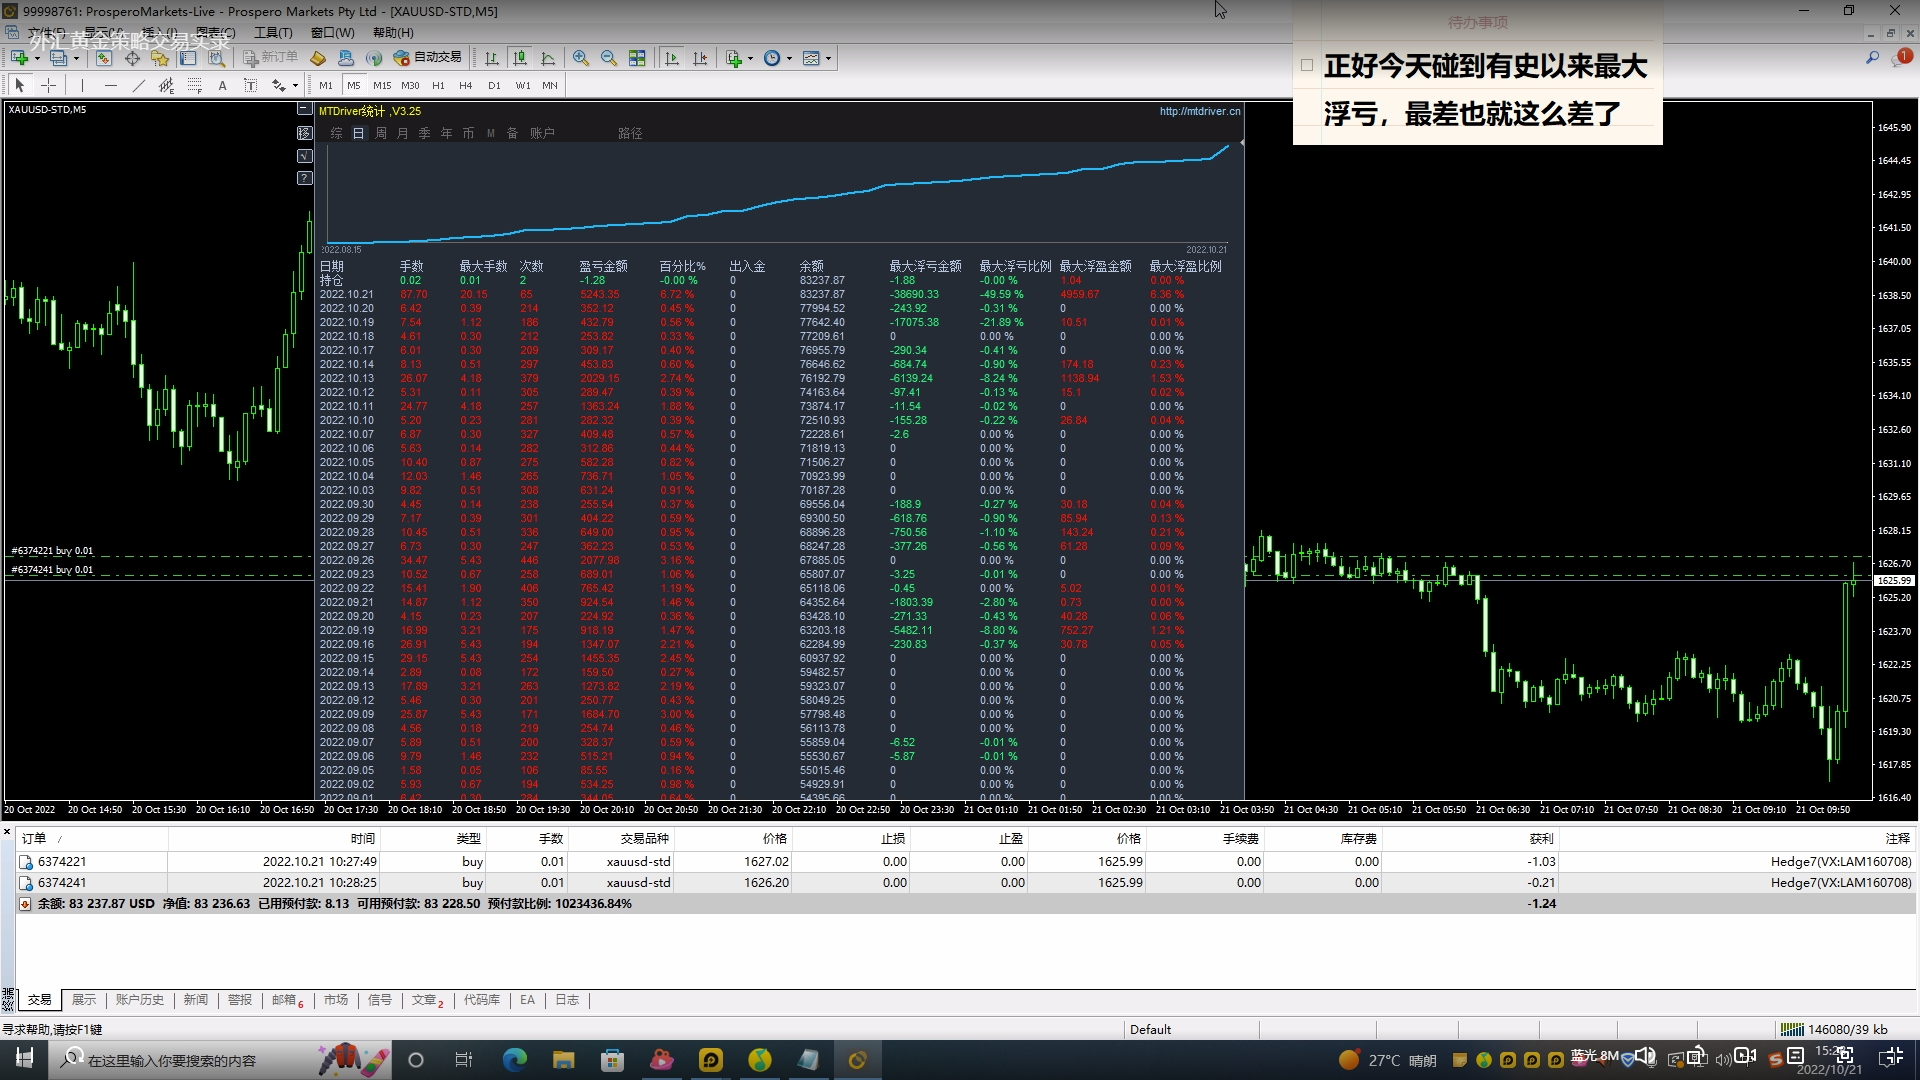The height and width of the screenshot is (1080, 1920).
Task: Select the Crosshair cursor tool
Action: tap(48, 85)
